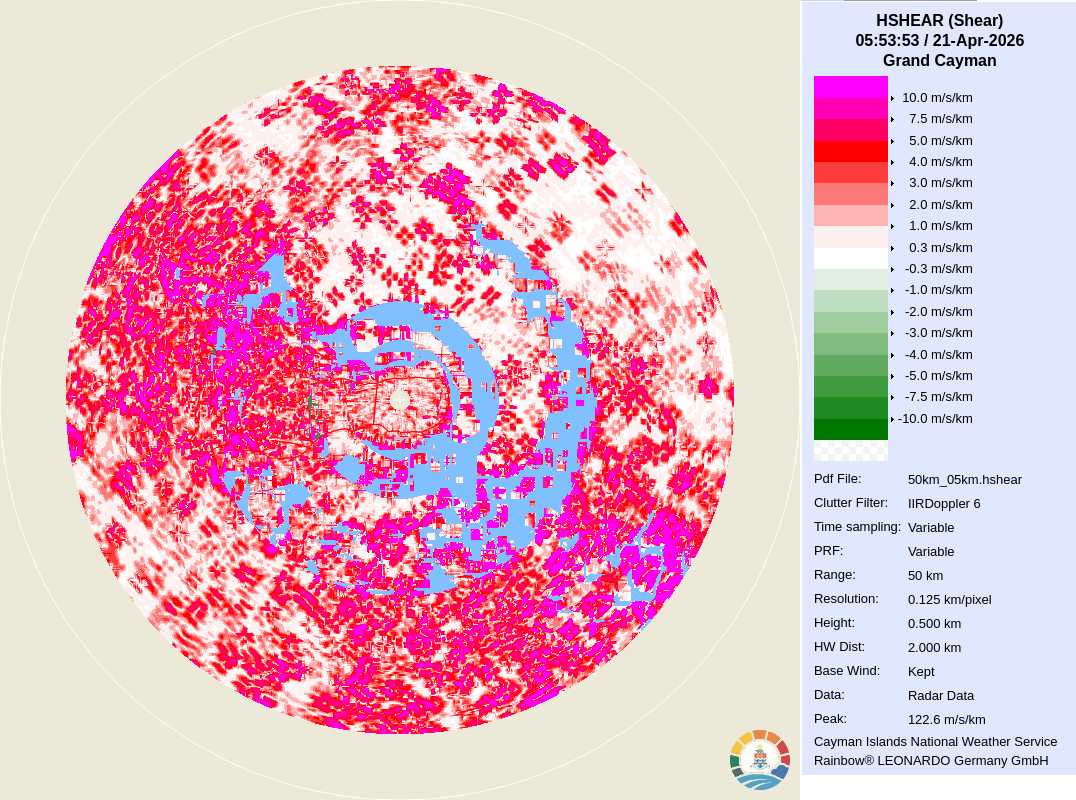Click the tick arrow beside -5.0 m/s/km

(x=892, y=376)
